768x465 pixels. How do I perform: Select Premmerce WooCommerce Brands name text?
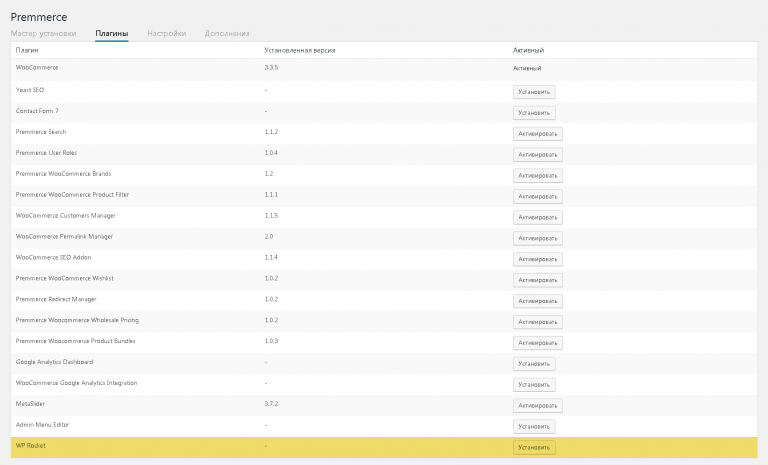(63, 174)
